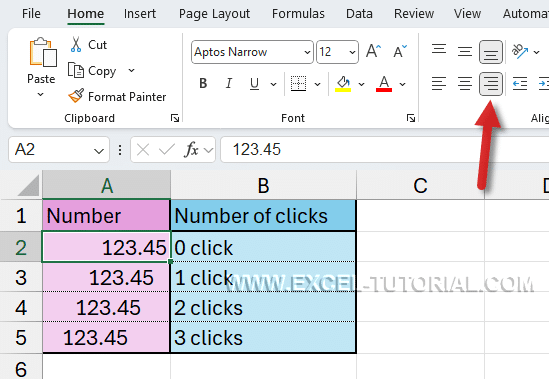
Task: Click the Insert Function fx icon
Action: point(192,150)
